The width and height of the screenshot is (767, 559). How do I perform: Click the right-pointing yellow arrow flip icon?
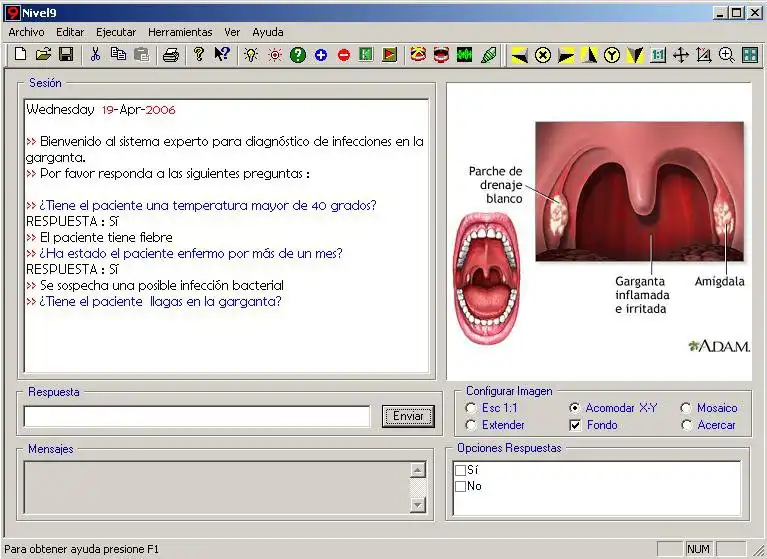click(566, 55)
